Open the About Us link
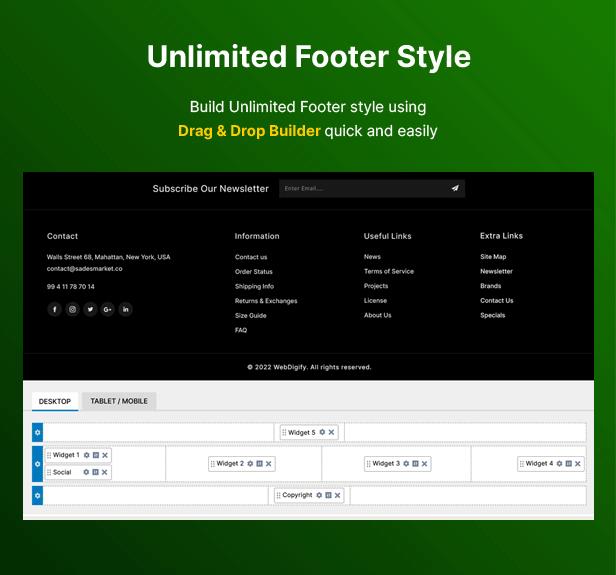This screenshot has height=575, width=616. click(378, 315)
